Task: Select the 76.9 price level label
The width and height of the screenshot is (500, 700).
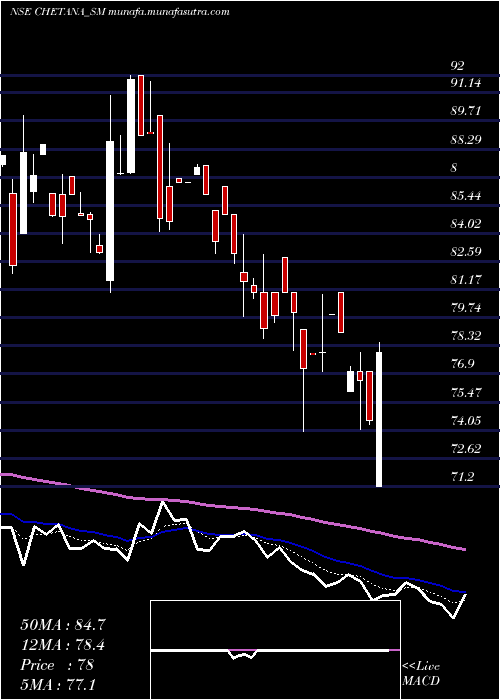Action: (x=462, y=364)
